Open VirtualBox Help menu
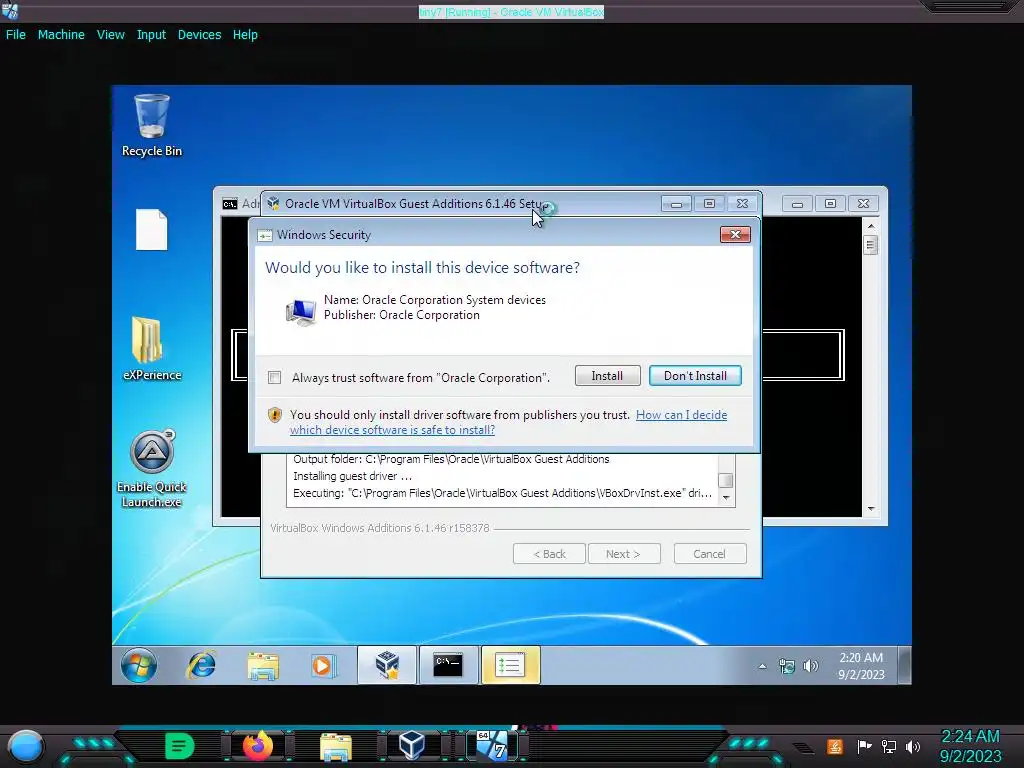 pyautogui.click(x=245, y=35)
